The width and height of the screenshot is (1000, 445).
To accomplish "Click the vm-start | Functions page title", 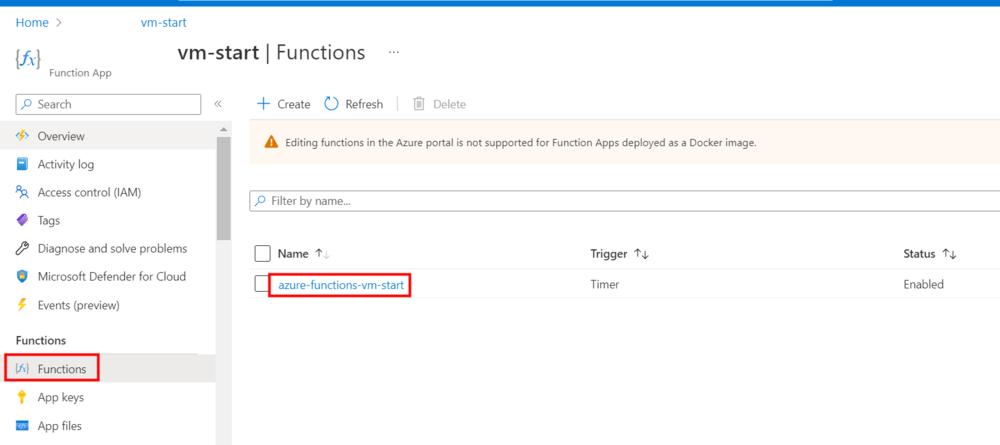I will click(x=271, y=52).
